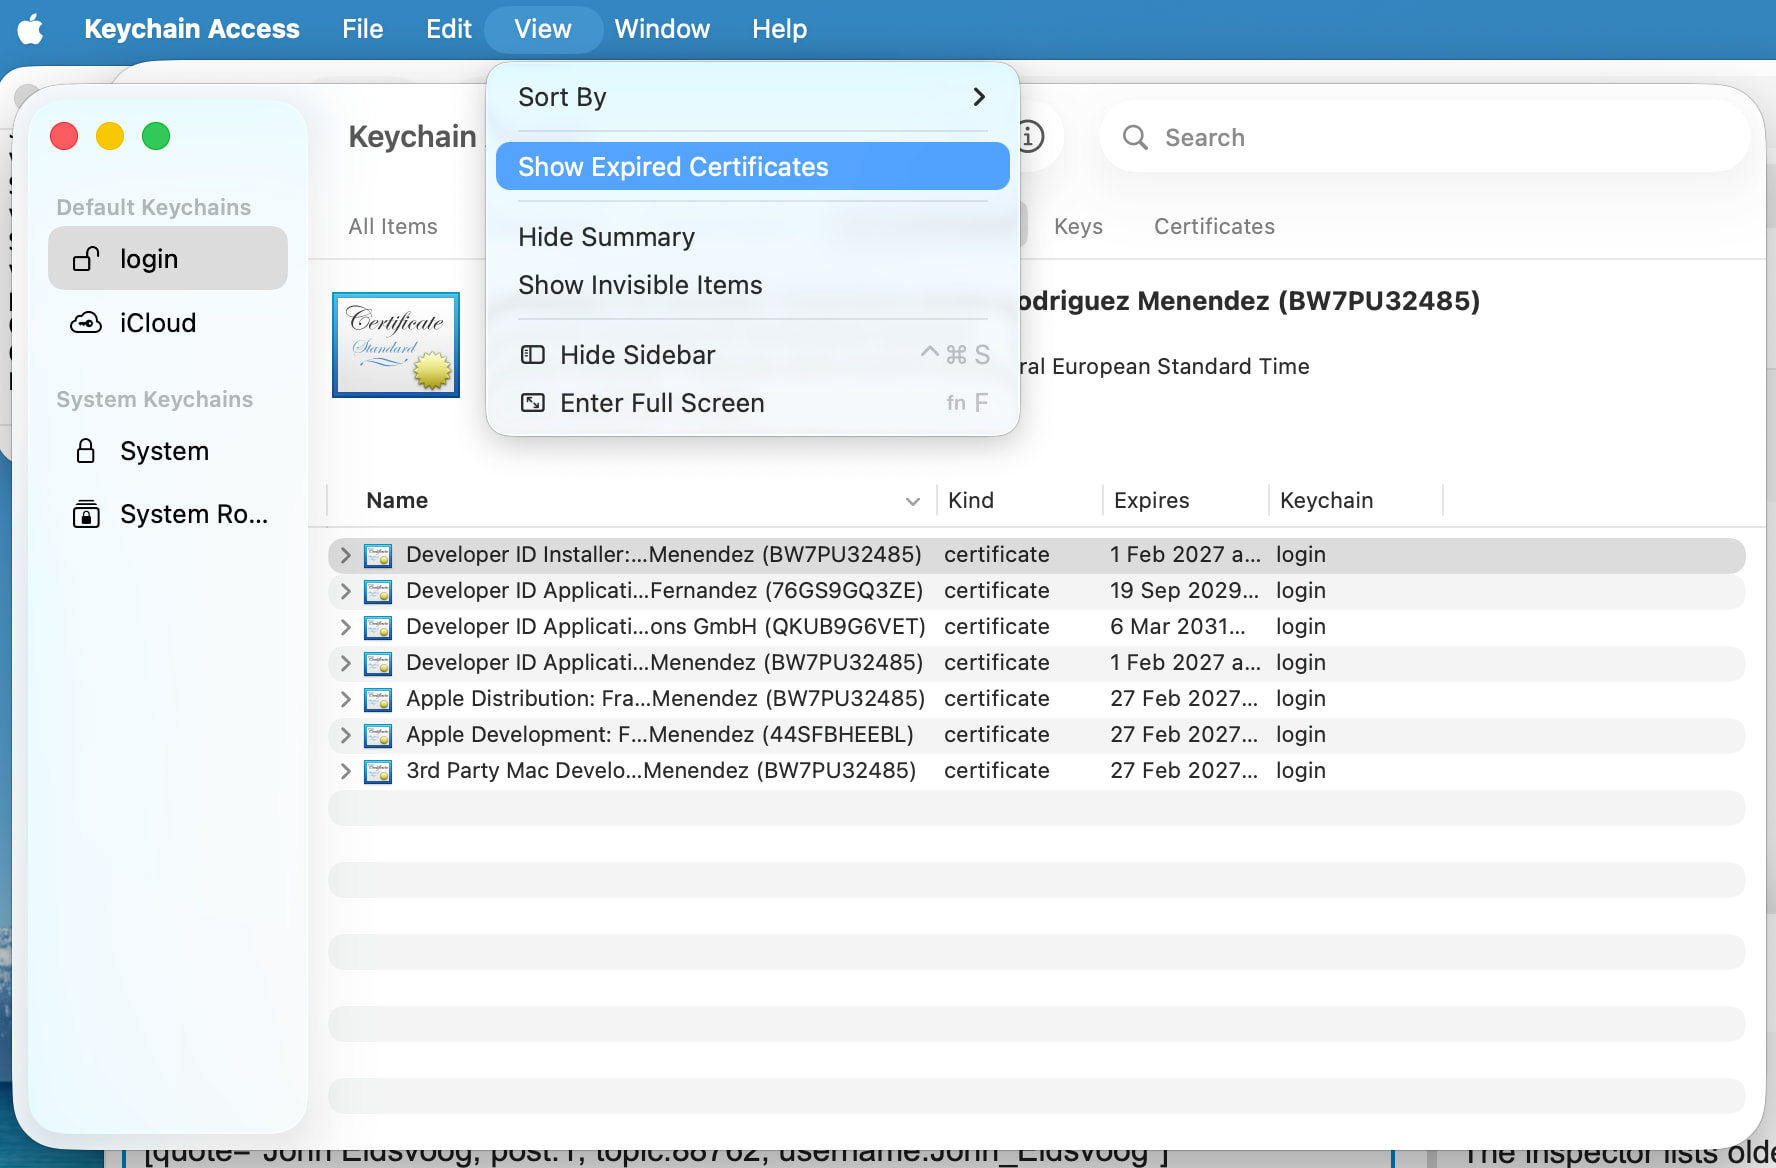
Task: Click the iCloud keychain cloud icon
Action: pos(86,323)
